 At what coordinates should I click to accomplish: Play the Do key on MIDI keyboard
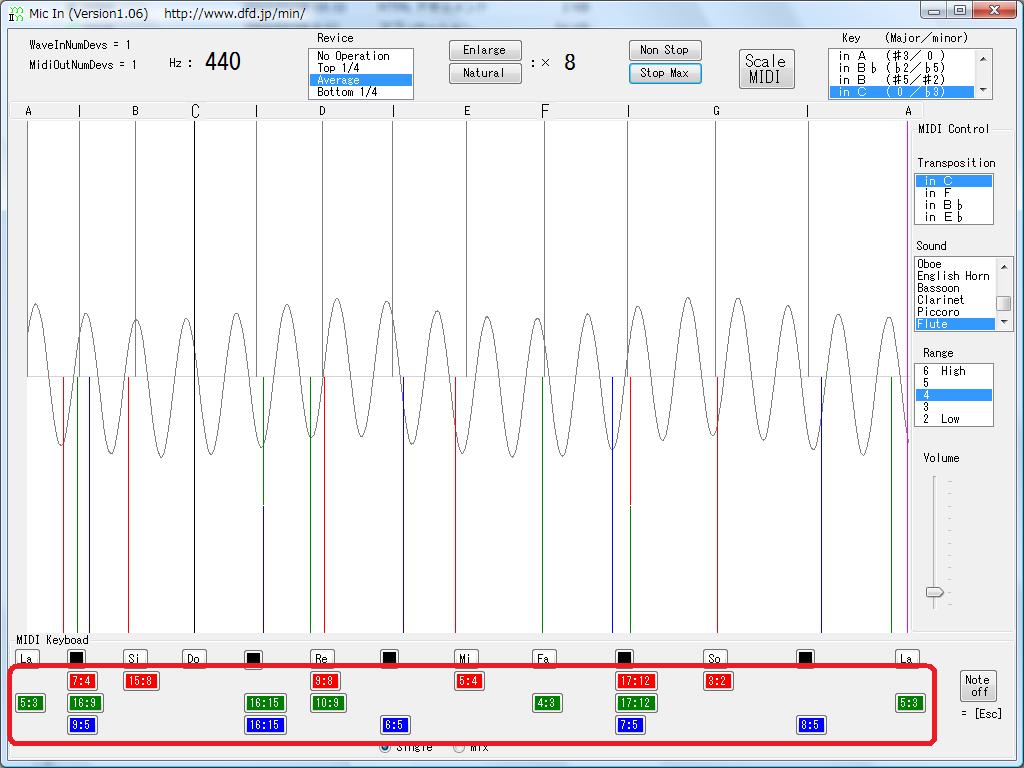(193, 658)
